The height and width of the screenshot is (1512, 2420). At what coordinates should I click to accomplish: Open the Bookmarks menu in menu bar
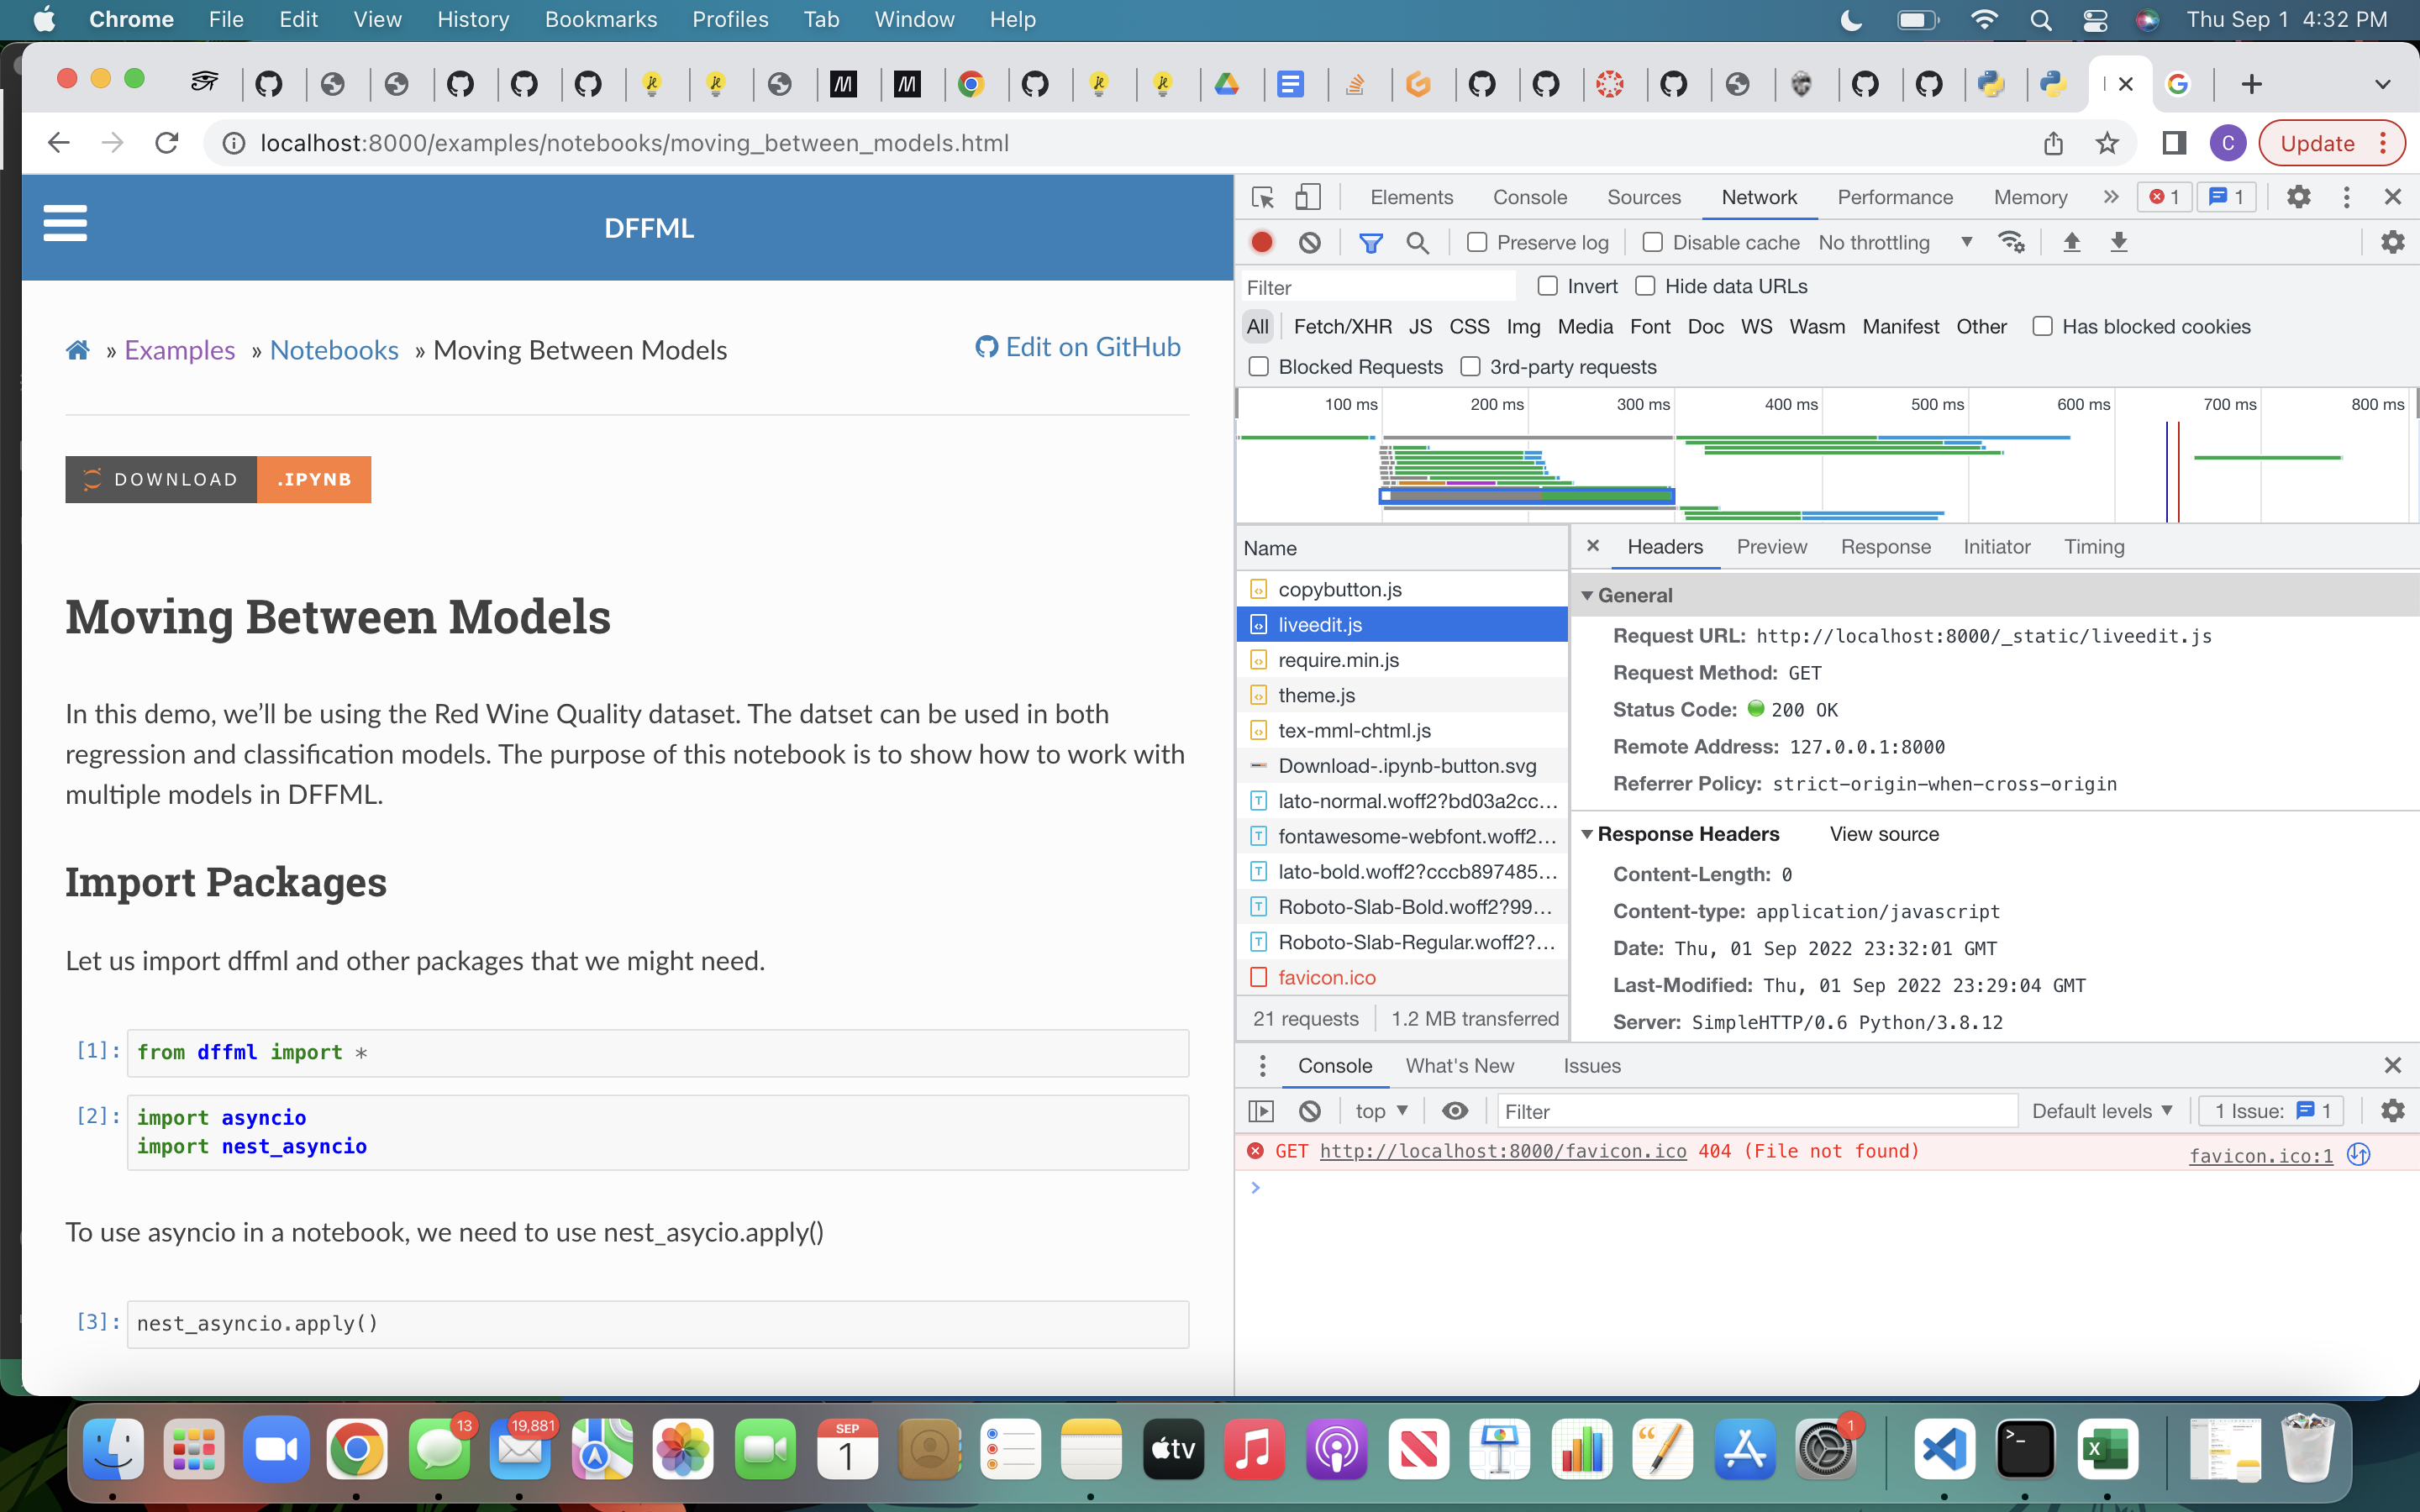pyautogui.click(x=600, y=19)
